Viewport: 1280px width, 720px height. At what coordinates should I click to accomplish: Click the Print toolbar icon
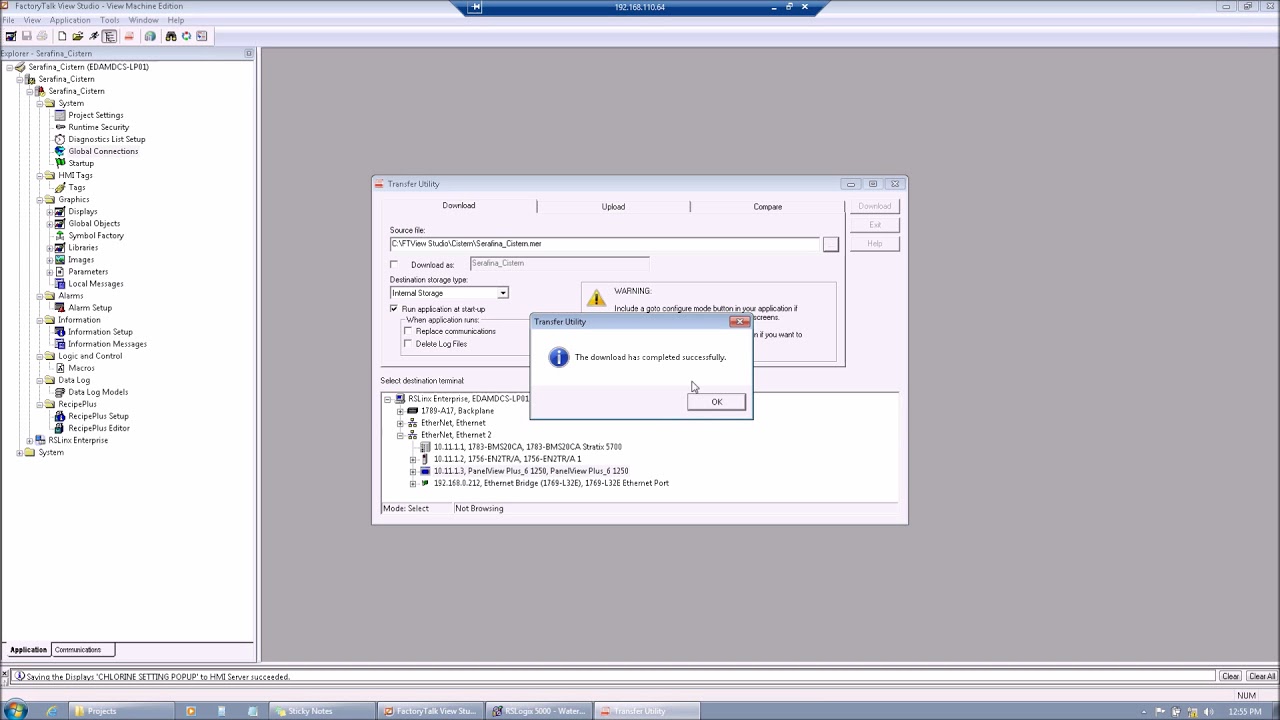click(41, 36)
